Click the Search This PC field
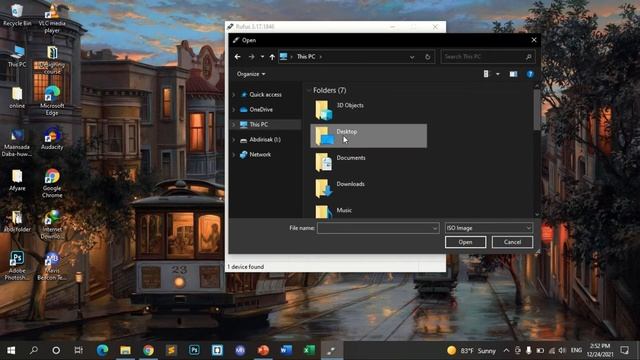The height and width of the screenshot is (360, 640). (x=488, y=57)
